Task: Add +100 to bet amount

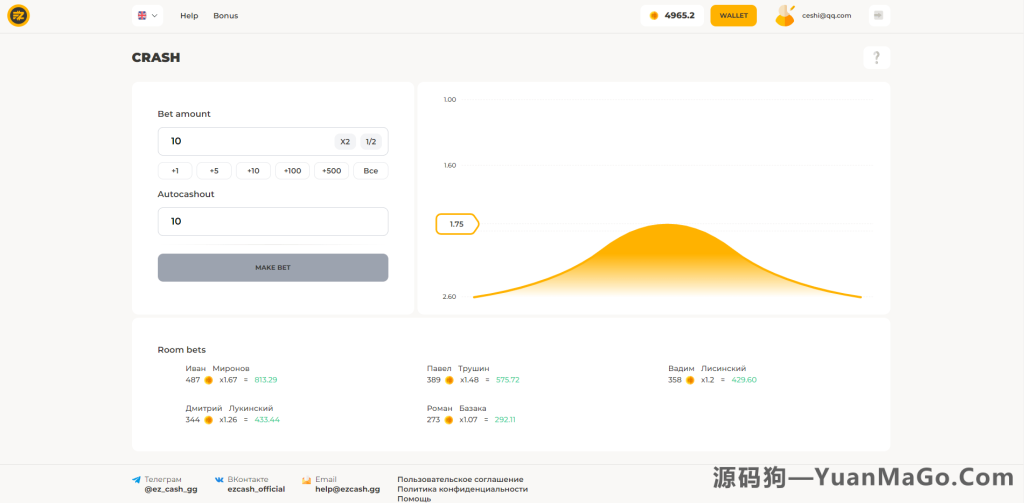Action: click(293, 170)
